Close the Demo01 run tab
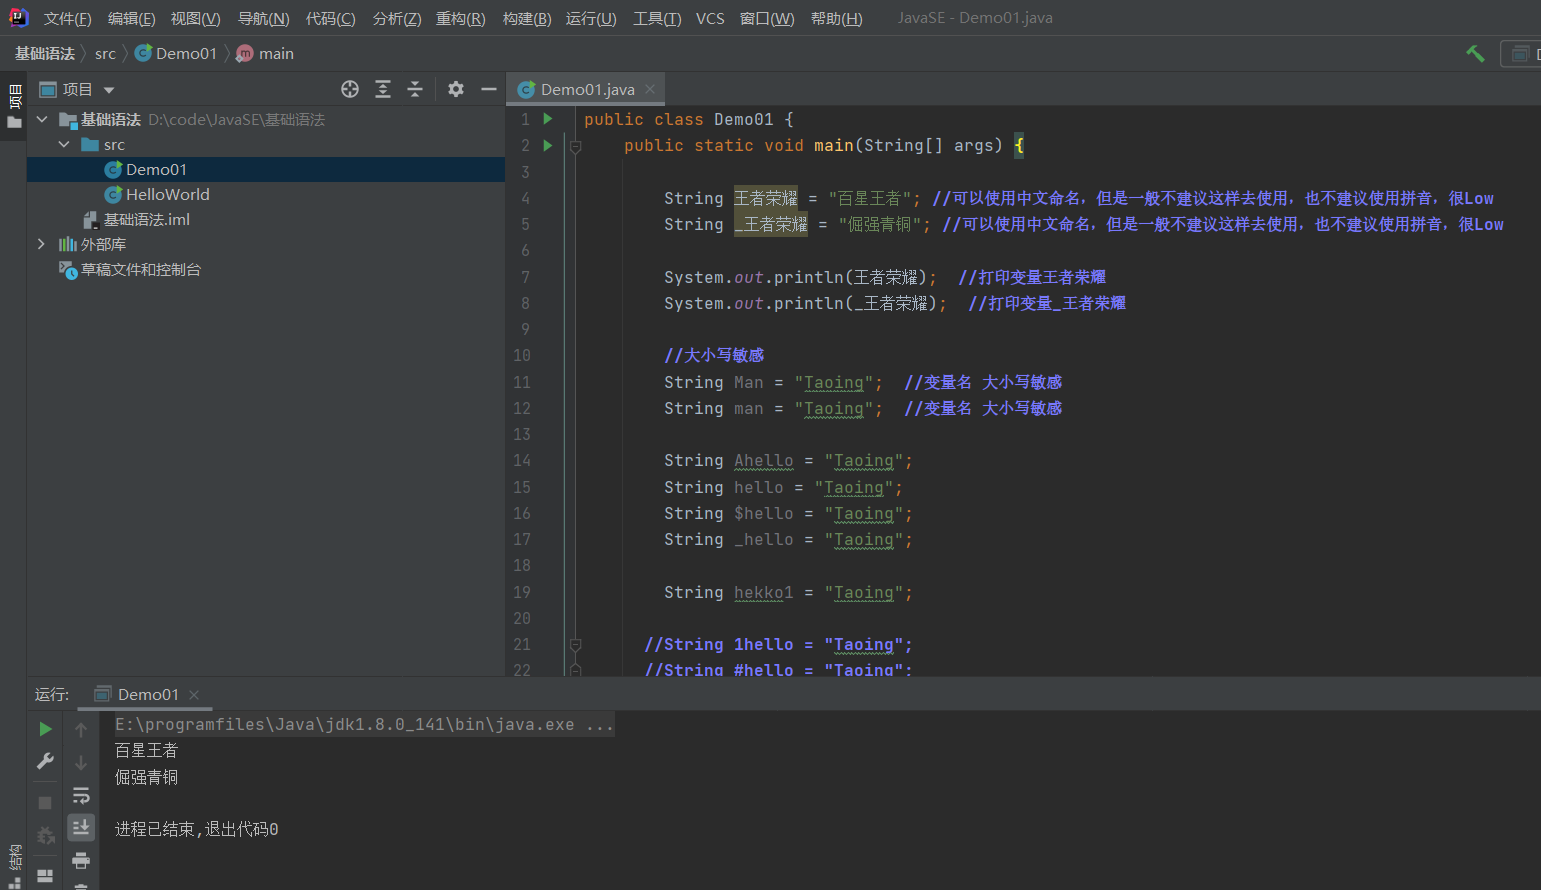Viewport: 1541px width, 890px height. coord(194,695)
